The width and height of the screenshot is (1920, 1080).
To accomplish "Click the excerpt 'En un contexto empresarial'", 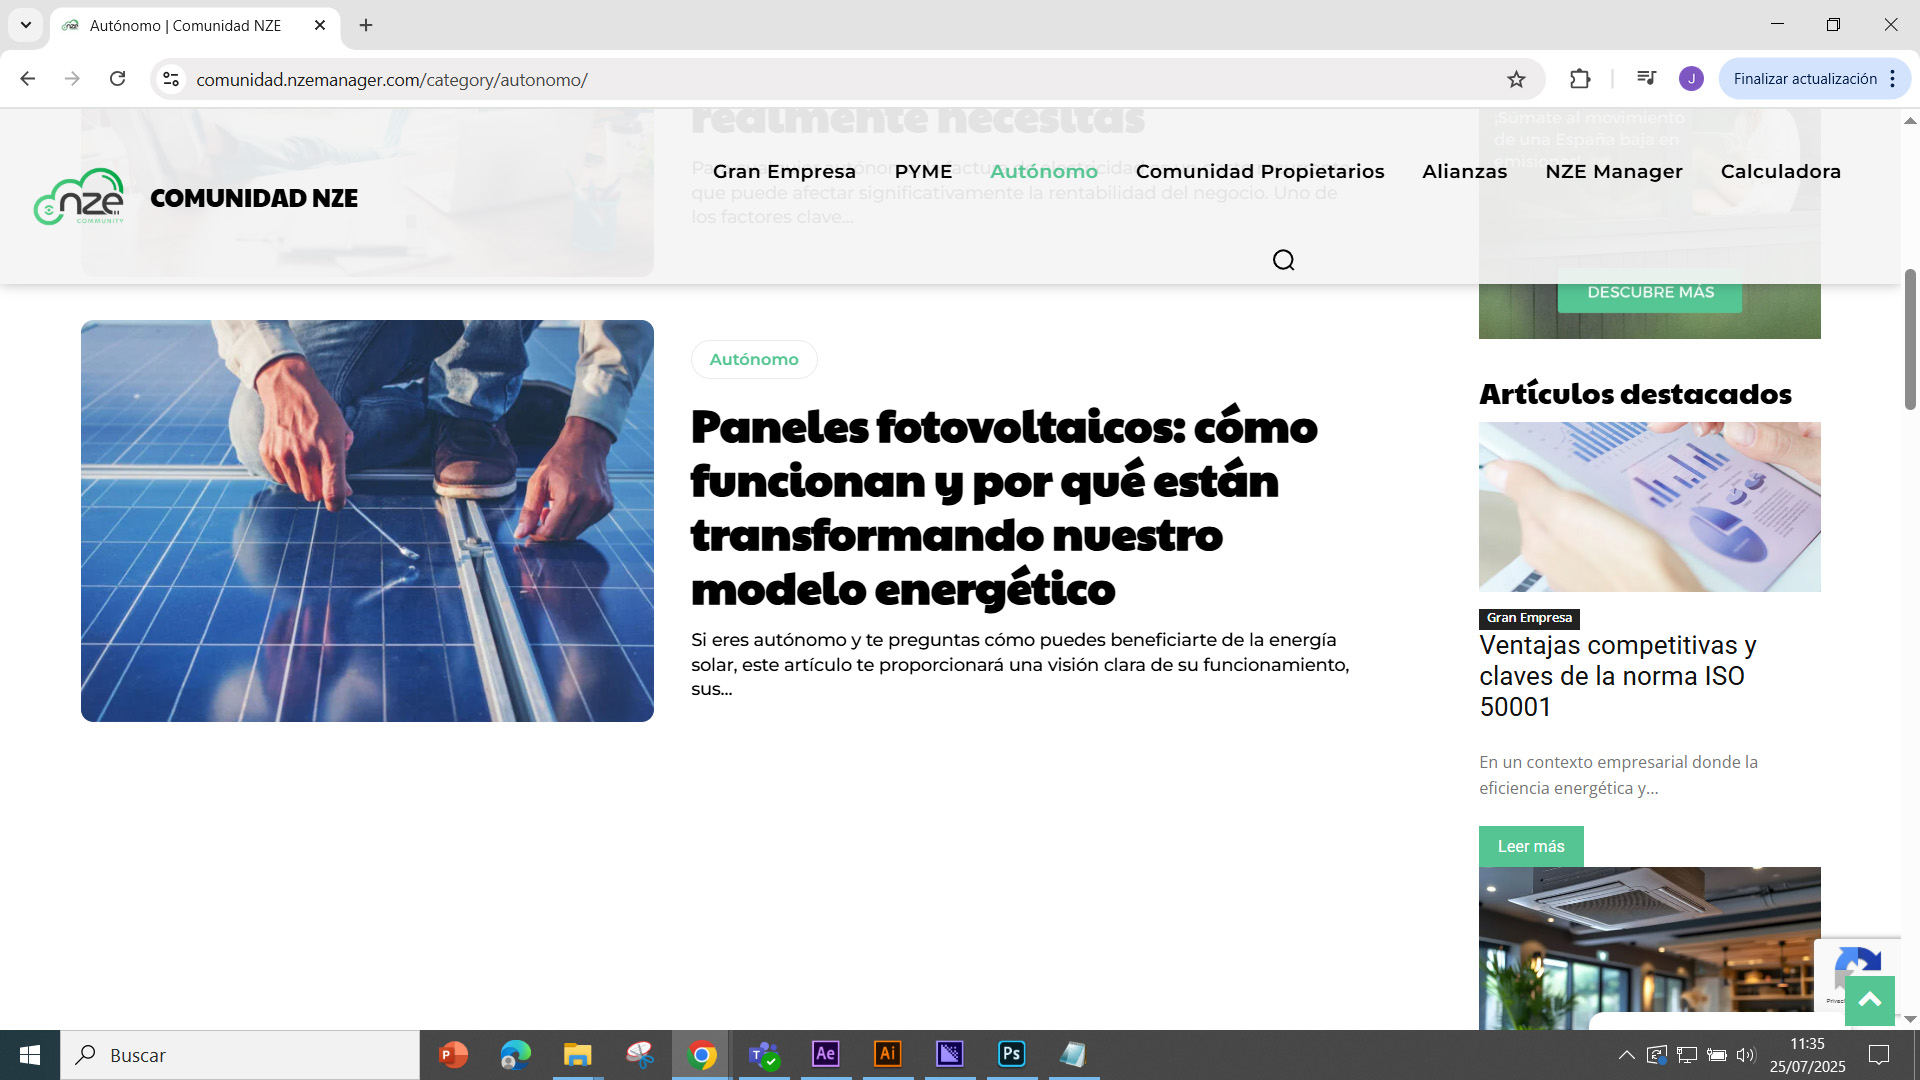I will coord(1618,775).
